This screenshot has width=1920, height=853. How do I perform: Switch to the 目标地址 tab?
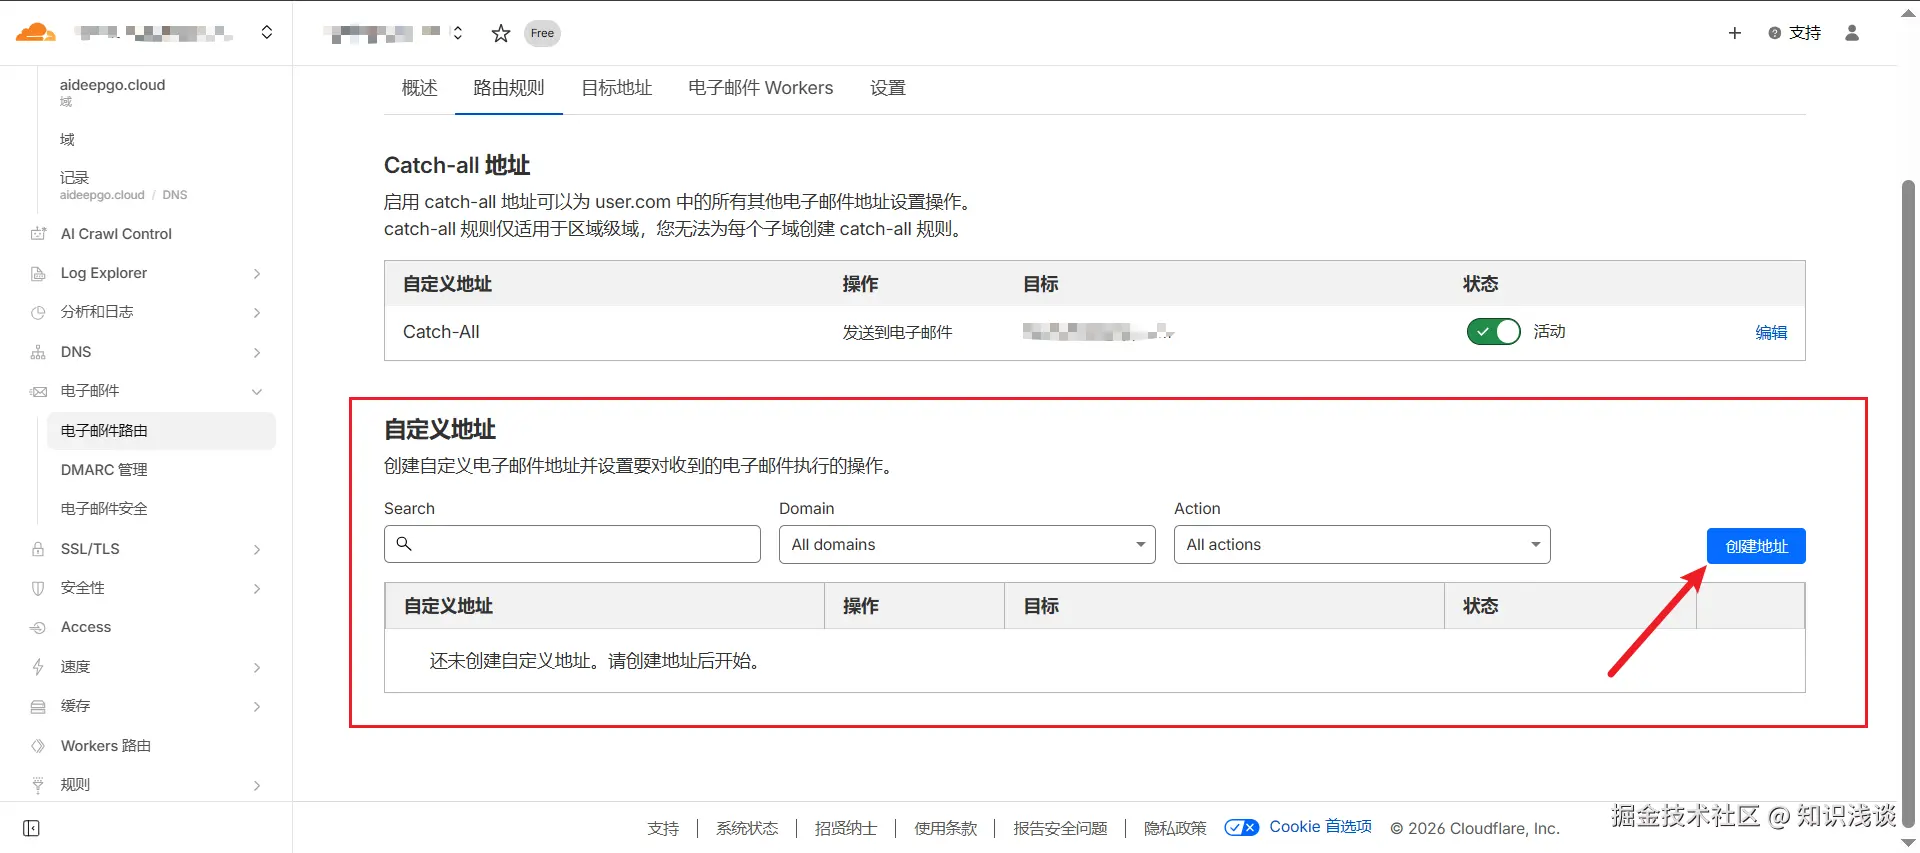[x=616, y=88]
